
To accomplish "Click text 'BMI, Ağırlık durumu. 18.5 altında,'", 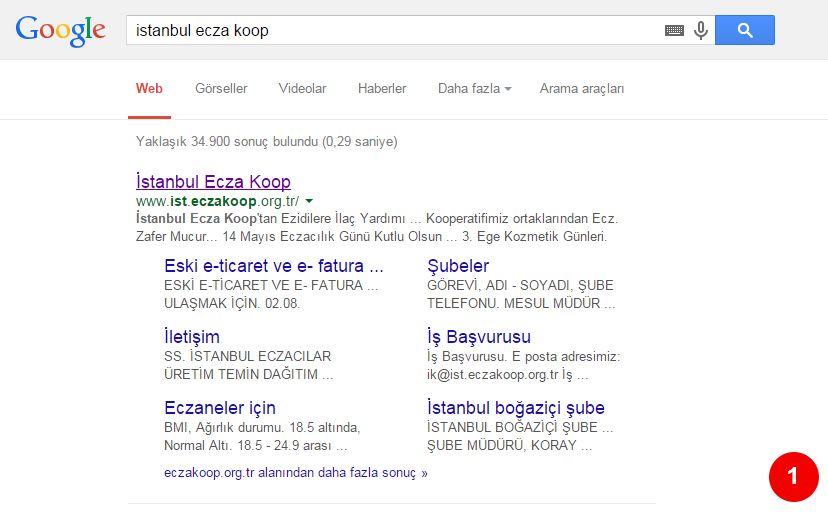I will tap(262, 427).
